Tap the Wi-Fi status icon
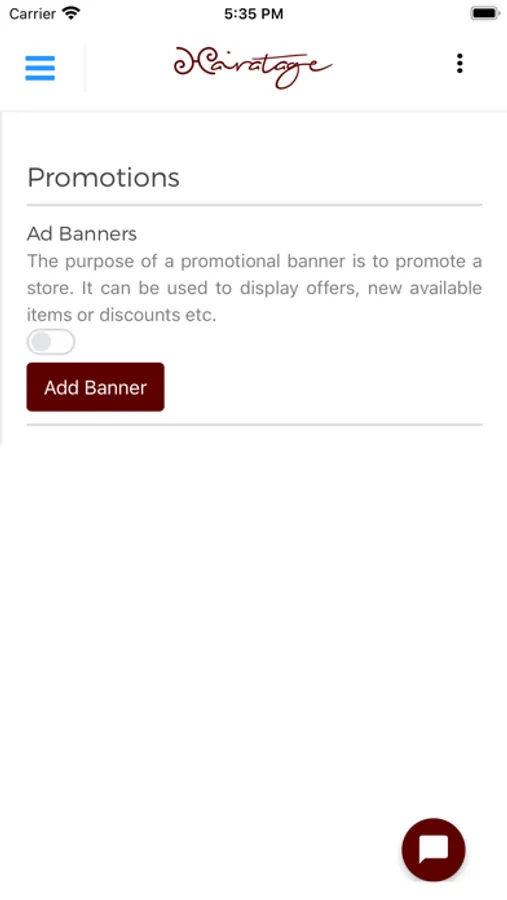Screen dimensions: 507x900 point(71,13)
